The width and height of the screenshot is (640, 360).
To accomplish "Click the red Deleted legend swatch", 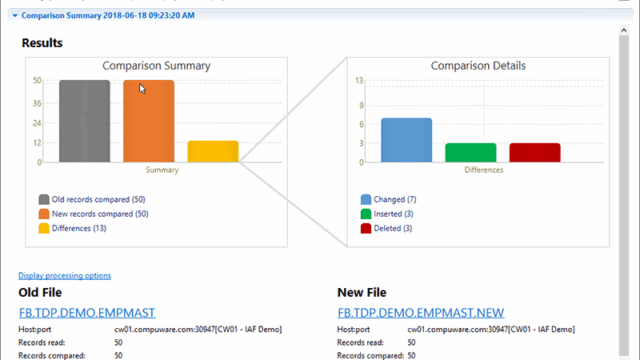I will tap(366, 228).
